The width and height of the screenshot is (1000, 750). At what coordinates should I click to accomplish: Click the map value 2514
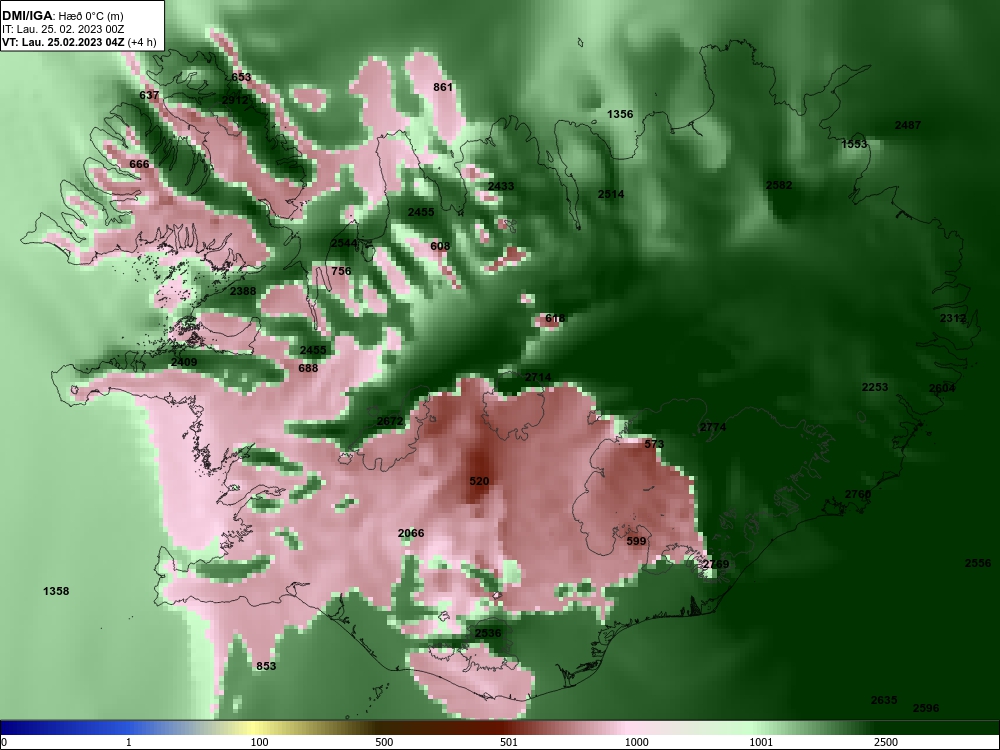tap(611, 194)
